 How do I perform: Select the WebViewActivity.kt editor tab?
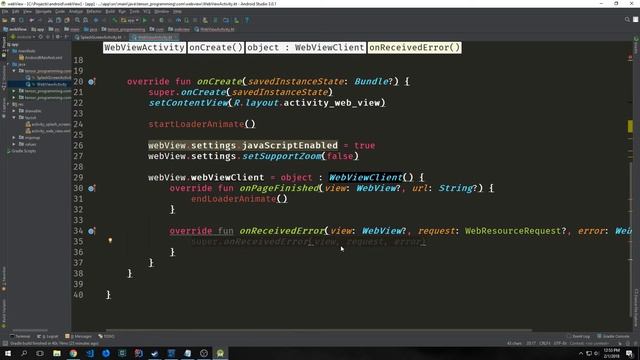(154, 37)
